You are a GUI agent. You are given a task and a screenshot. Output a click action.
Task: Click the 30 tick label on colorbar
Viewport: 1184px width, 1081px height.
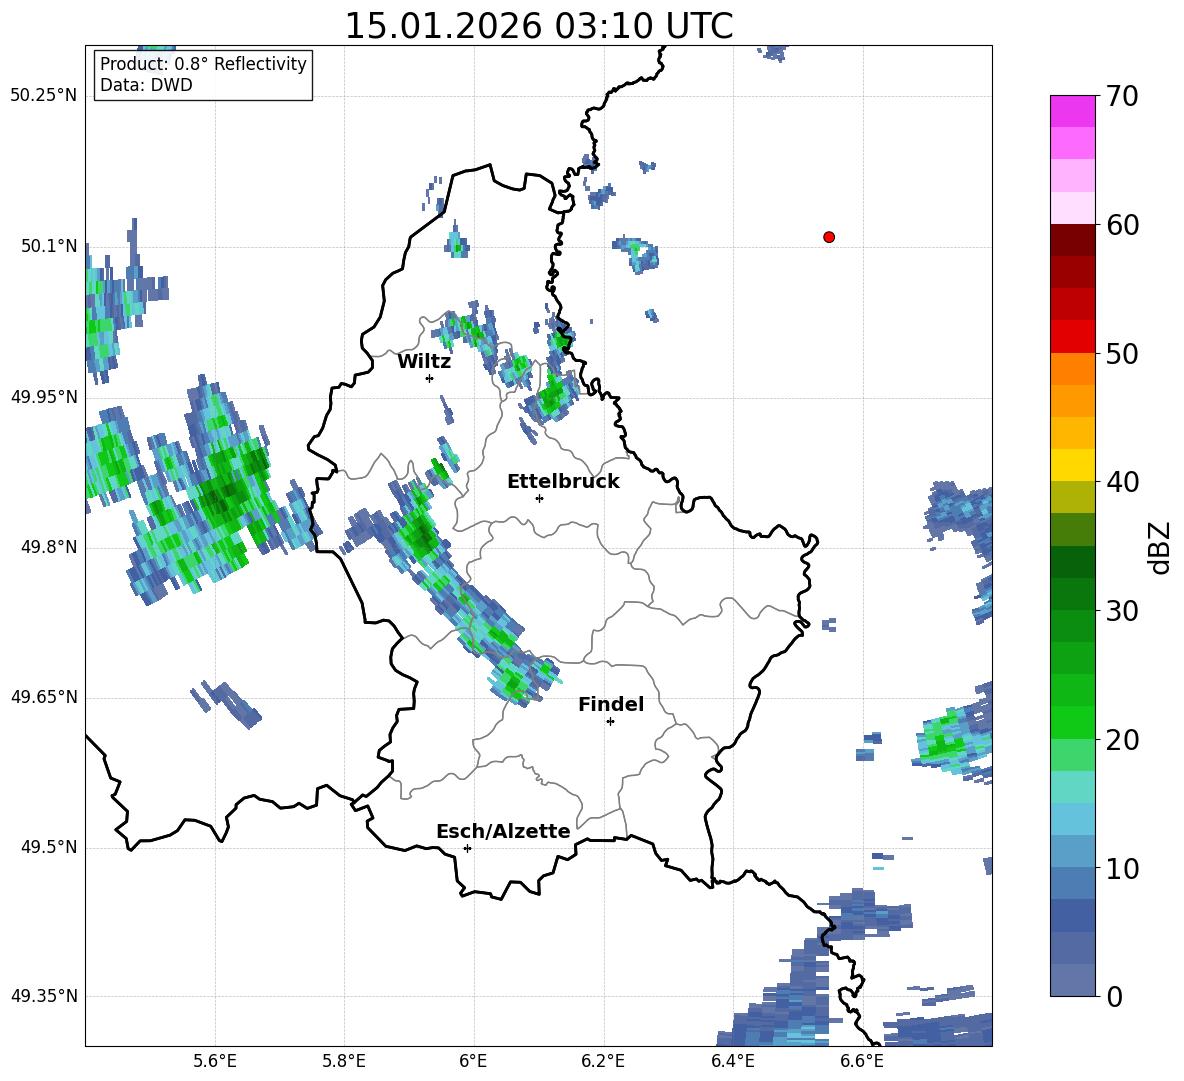[x=1121, y=611]
